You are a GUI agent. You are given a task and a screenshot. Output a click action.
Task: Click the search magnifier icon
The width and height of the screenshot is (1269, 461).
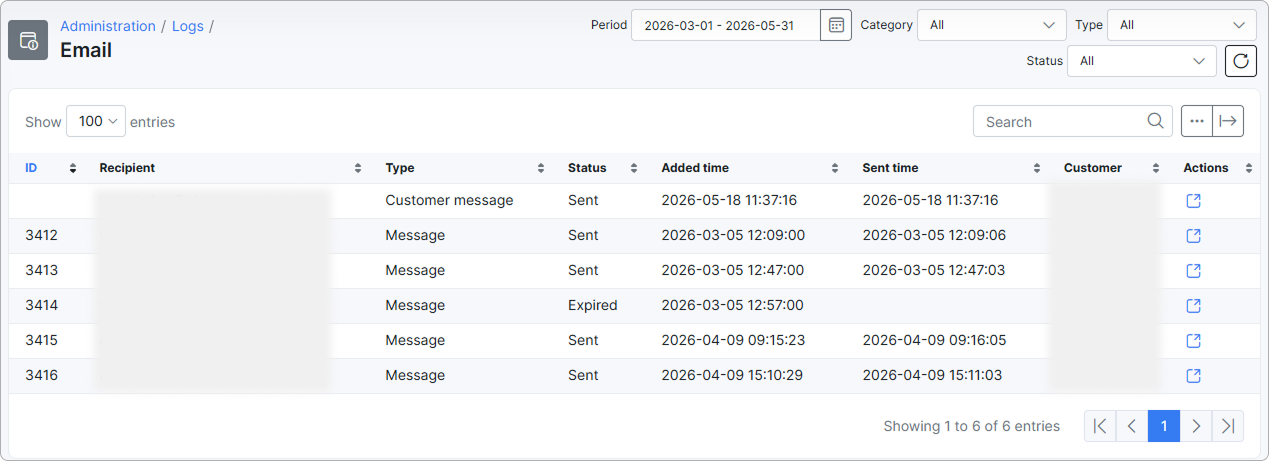pyautogui.click(x=1156, y=121)
